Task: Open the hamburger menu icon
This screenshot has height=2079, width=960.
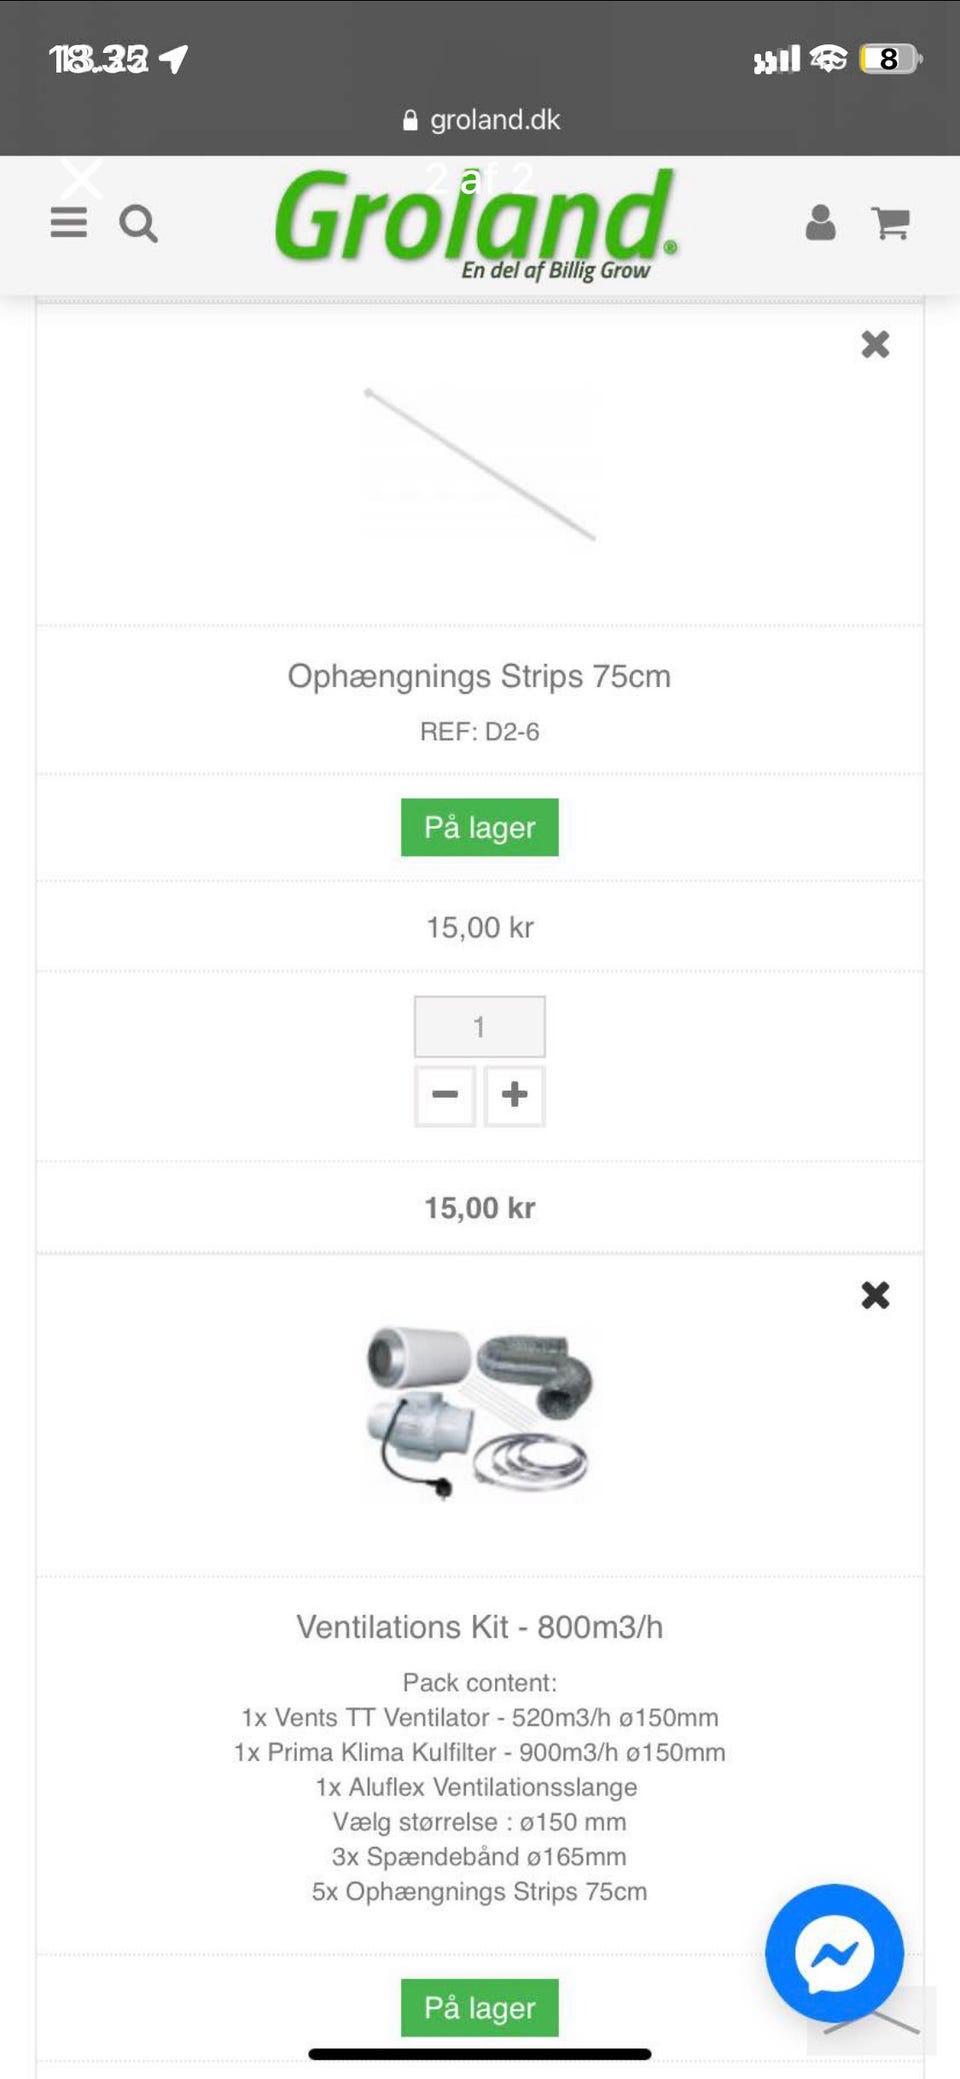Action: click(68, 222)
